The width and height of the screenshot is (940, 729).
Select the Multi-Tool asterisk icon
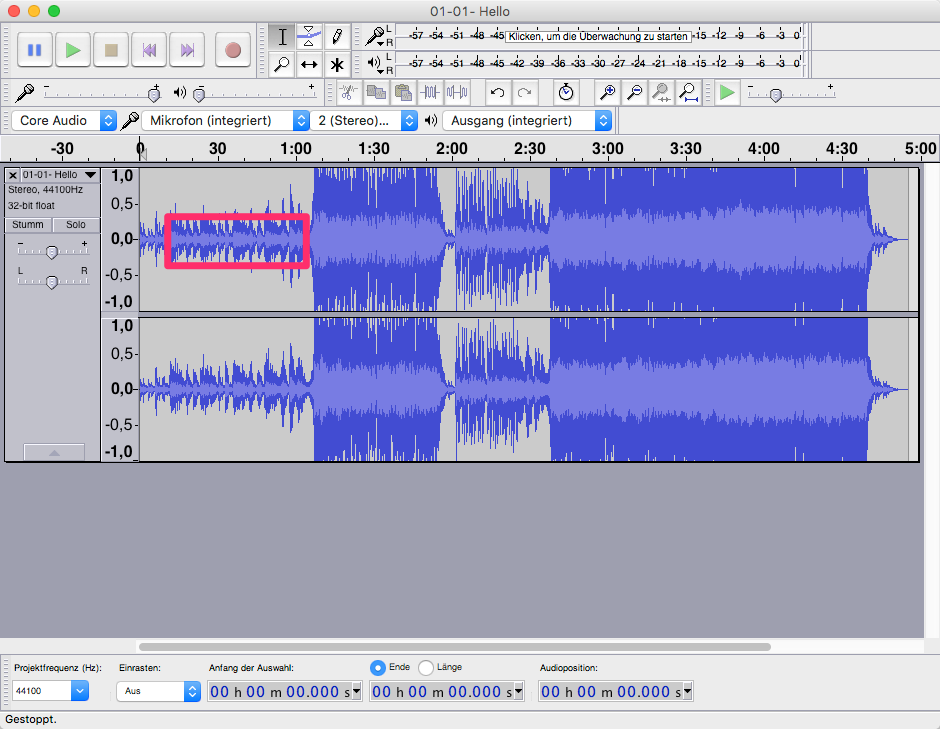pyautogui.click(x=337, y=64)
